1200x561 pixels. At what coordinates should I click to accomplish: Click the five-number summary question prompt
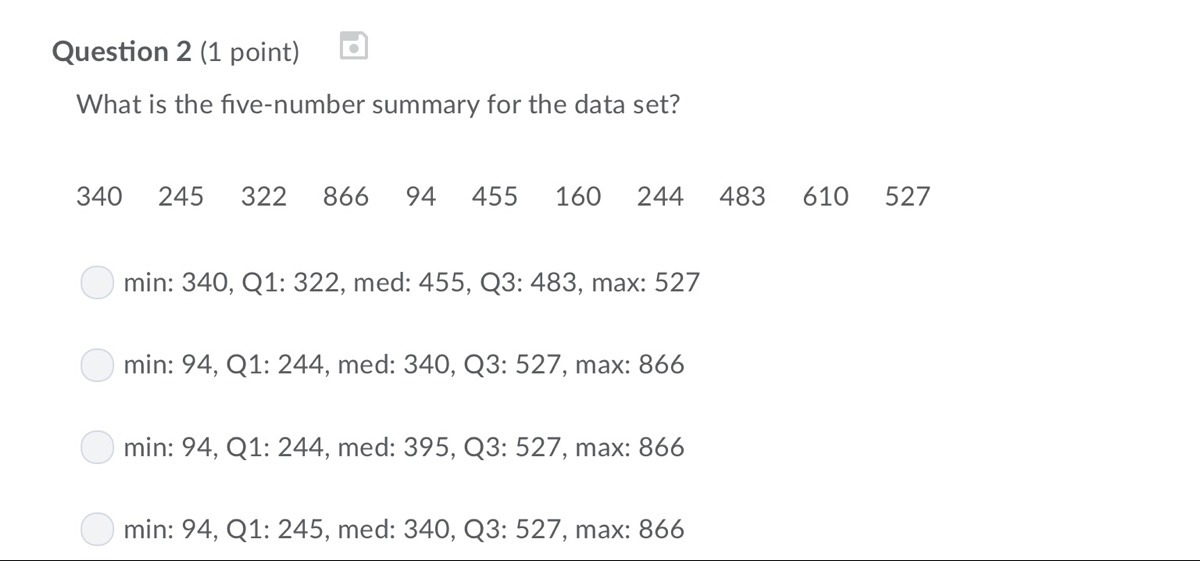click(x=378, y=104)
